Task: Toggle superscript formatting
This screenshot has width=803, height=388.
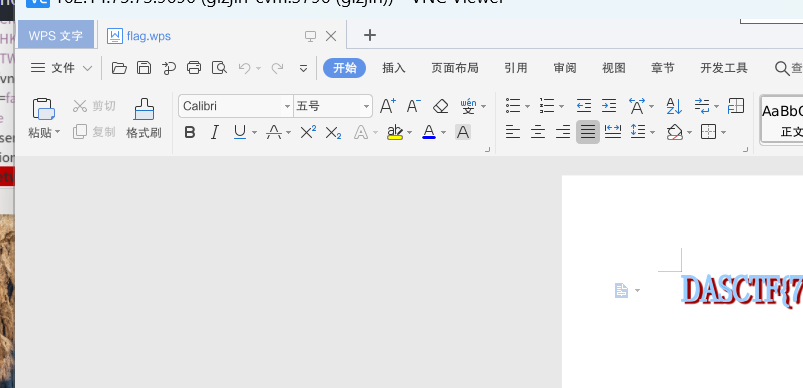Action: pyautogui.click(x=308, y=133)
